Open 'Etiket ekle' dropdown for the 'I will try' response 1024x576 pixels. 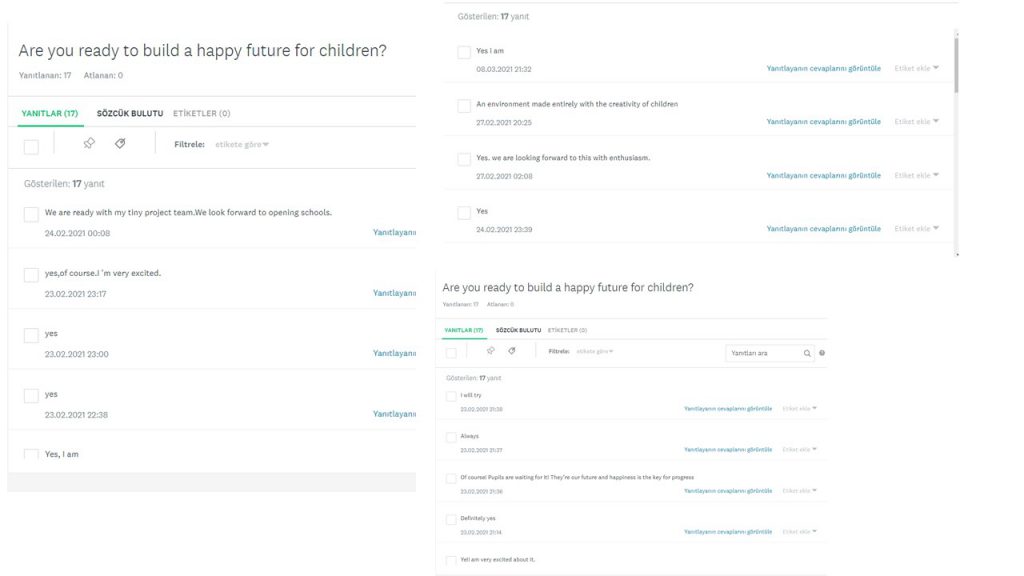[800, 409]
